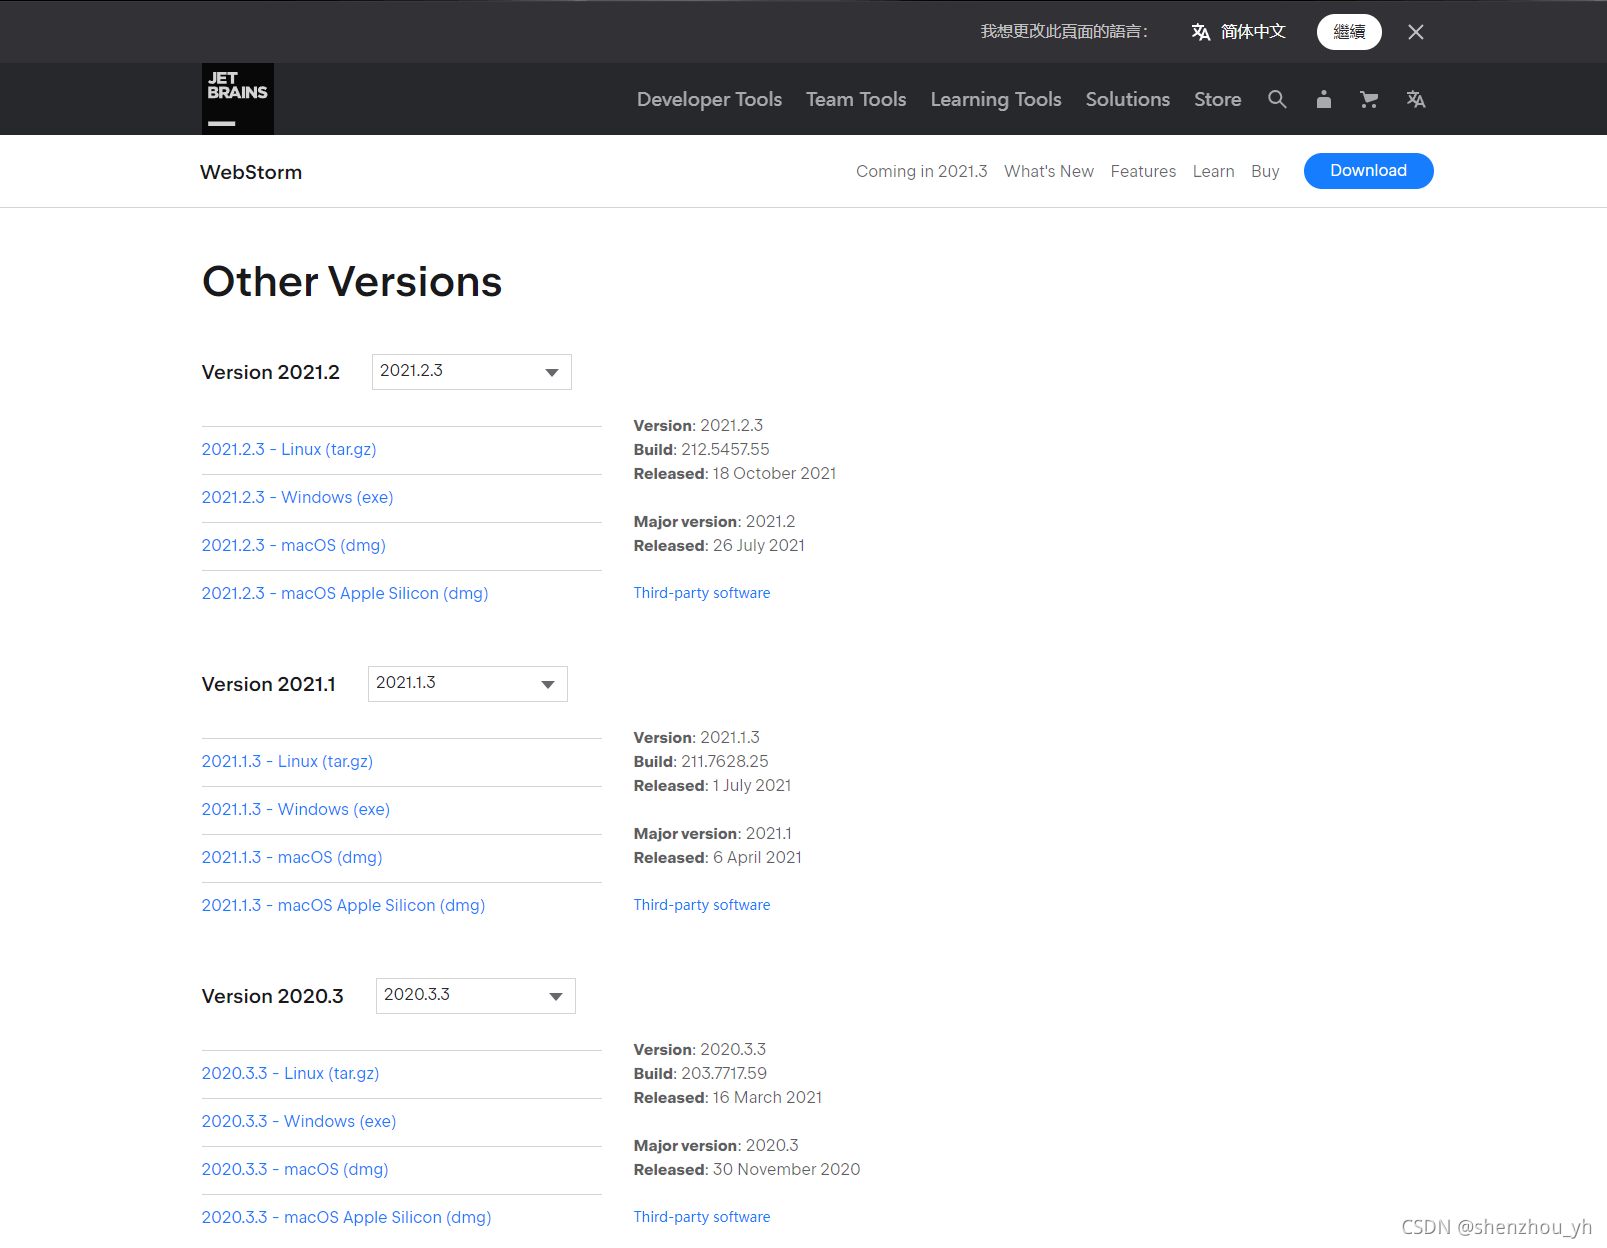The width and height of the screenshot is (1607, 1248).
Task: Click the translate icon beside 简体中文
Action: (1201, 32)
